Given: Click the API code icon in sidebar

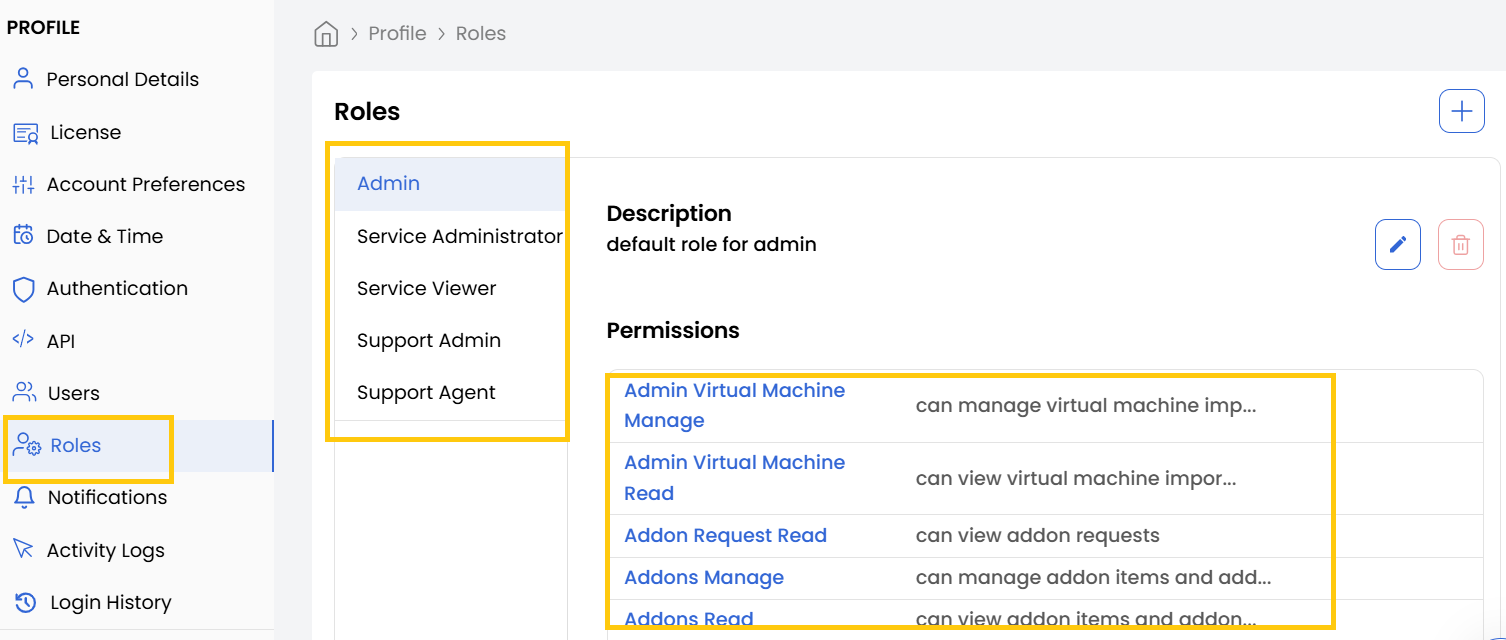Looking at the screenshot, I should click(22, 340).
